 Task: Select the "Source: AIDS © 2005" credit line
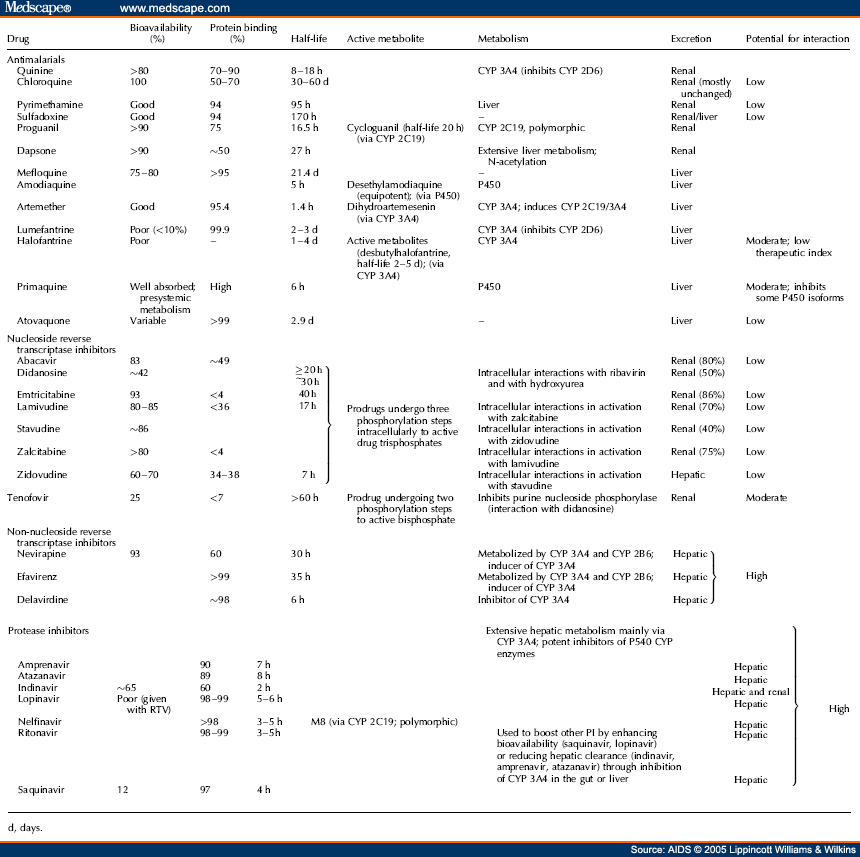pos(743,849)
